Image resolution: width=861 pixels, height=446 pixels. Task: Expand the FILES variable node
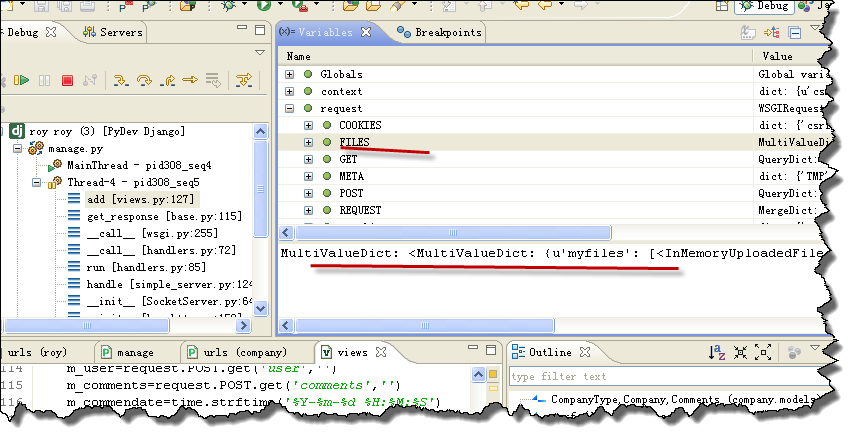(309, 143)
